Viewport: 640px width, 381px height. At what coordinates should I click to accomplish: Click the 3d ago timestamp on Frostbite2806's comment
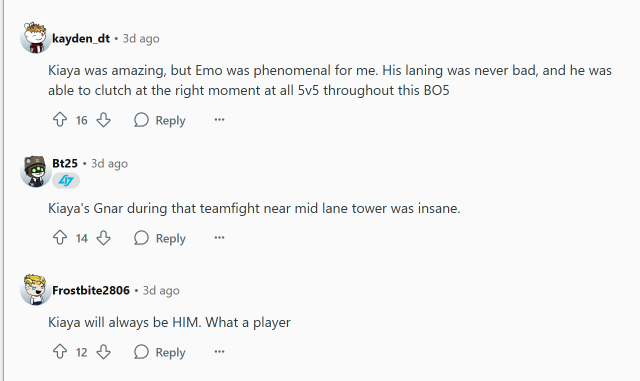161,290
